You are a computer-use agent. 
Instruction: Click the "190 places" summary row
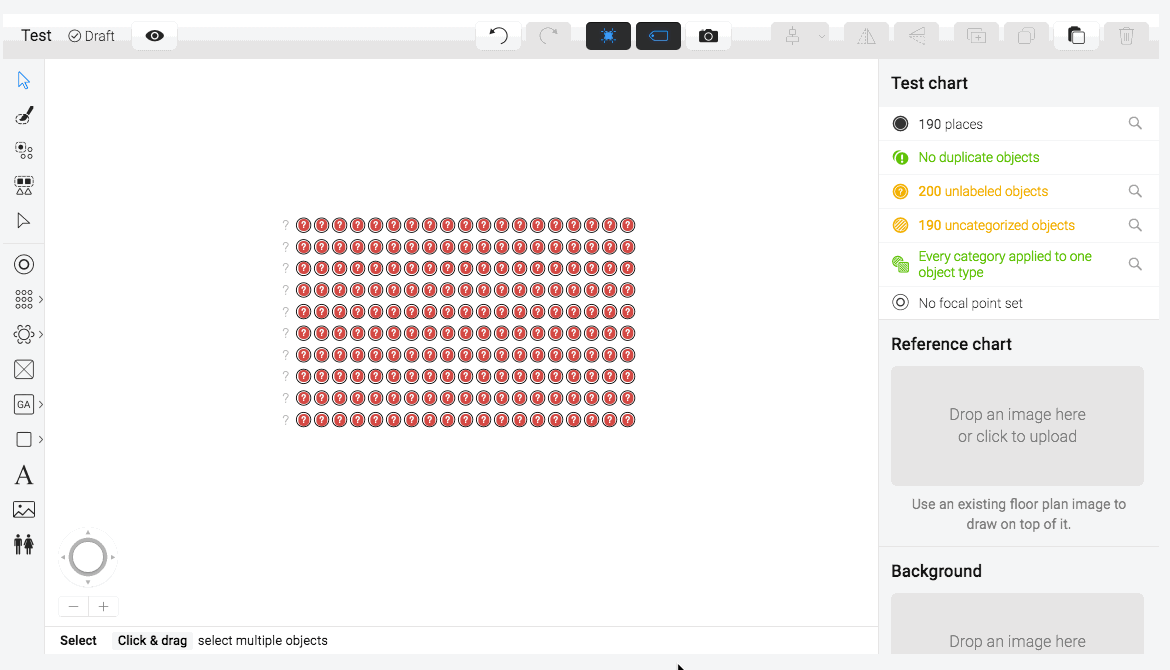(1019, 124)
